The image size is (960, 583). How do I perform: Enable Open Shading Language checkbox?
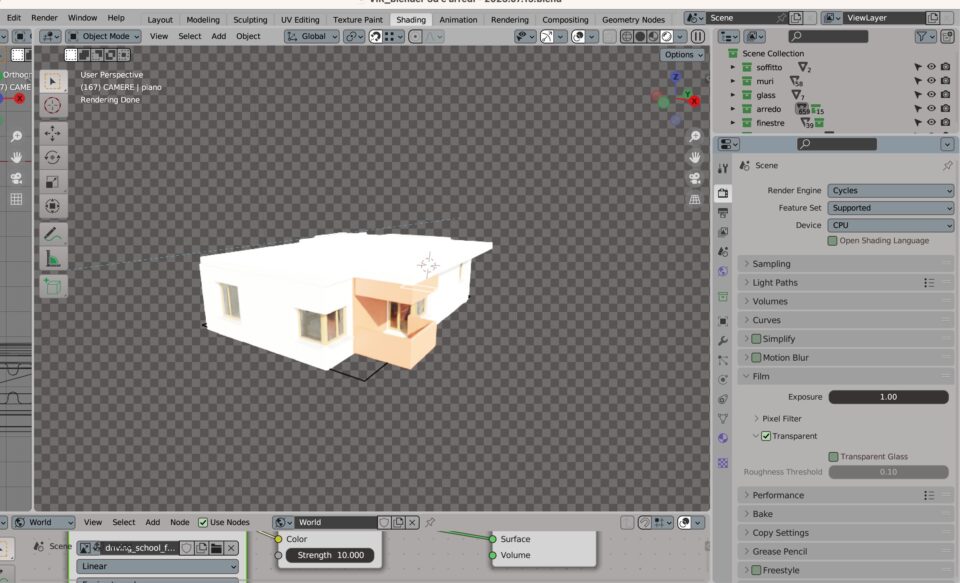tap(832, 241)
